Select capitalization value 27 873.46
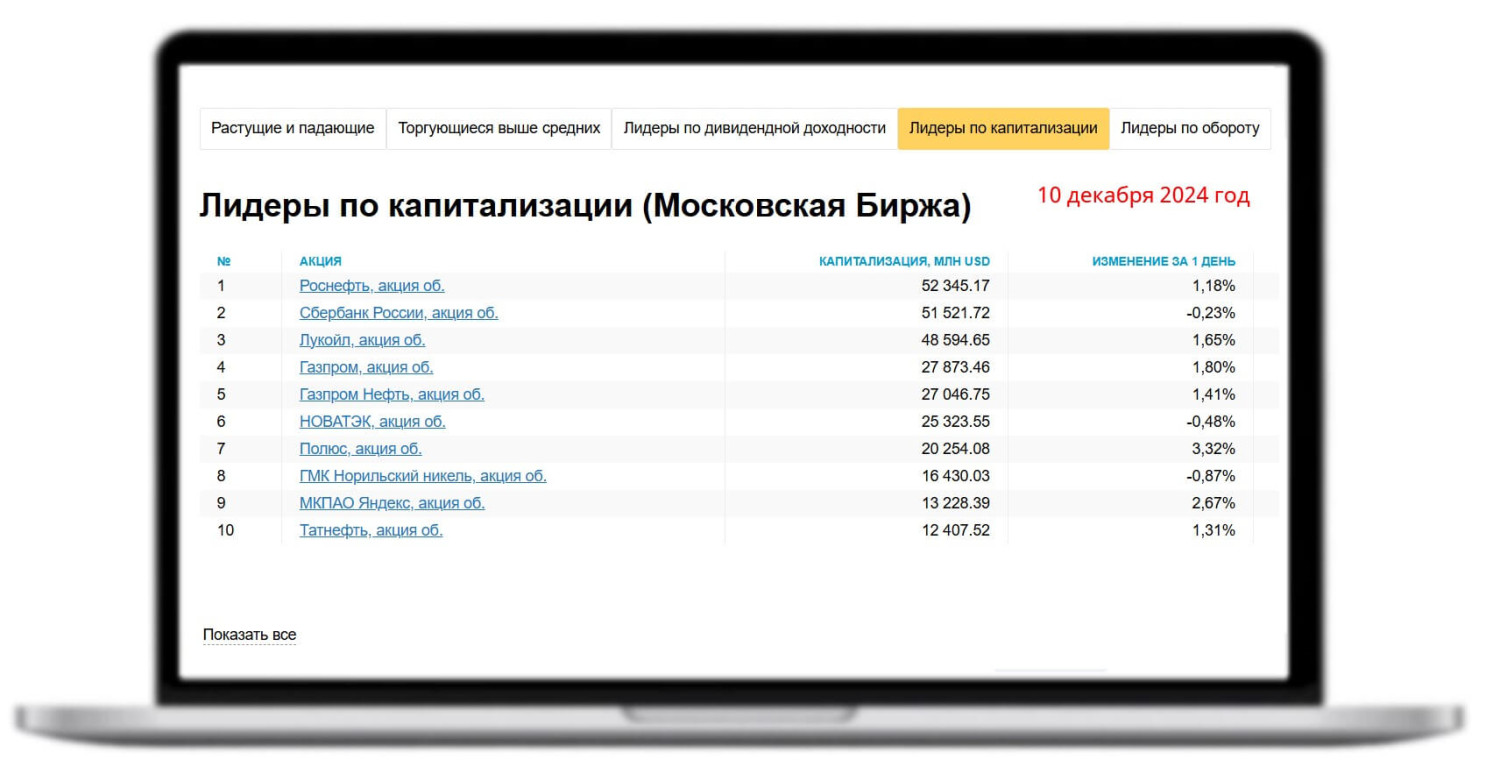 pyautogui.click(x=956, y=367)
